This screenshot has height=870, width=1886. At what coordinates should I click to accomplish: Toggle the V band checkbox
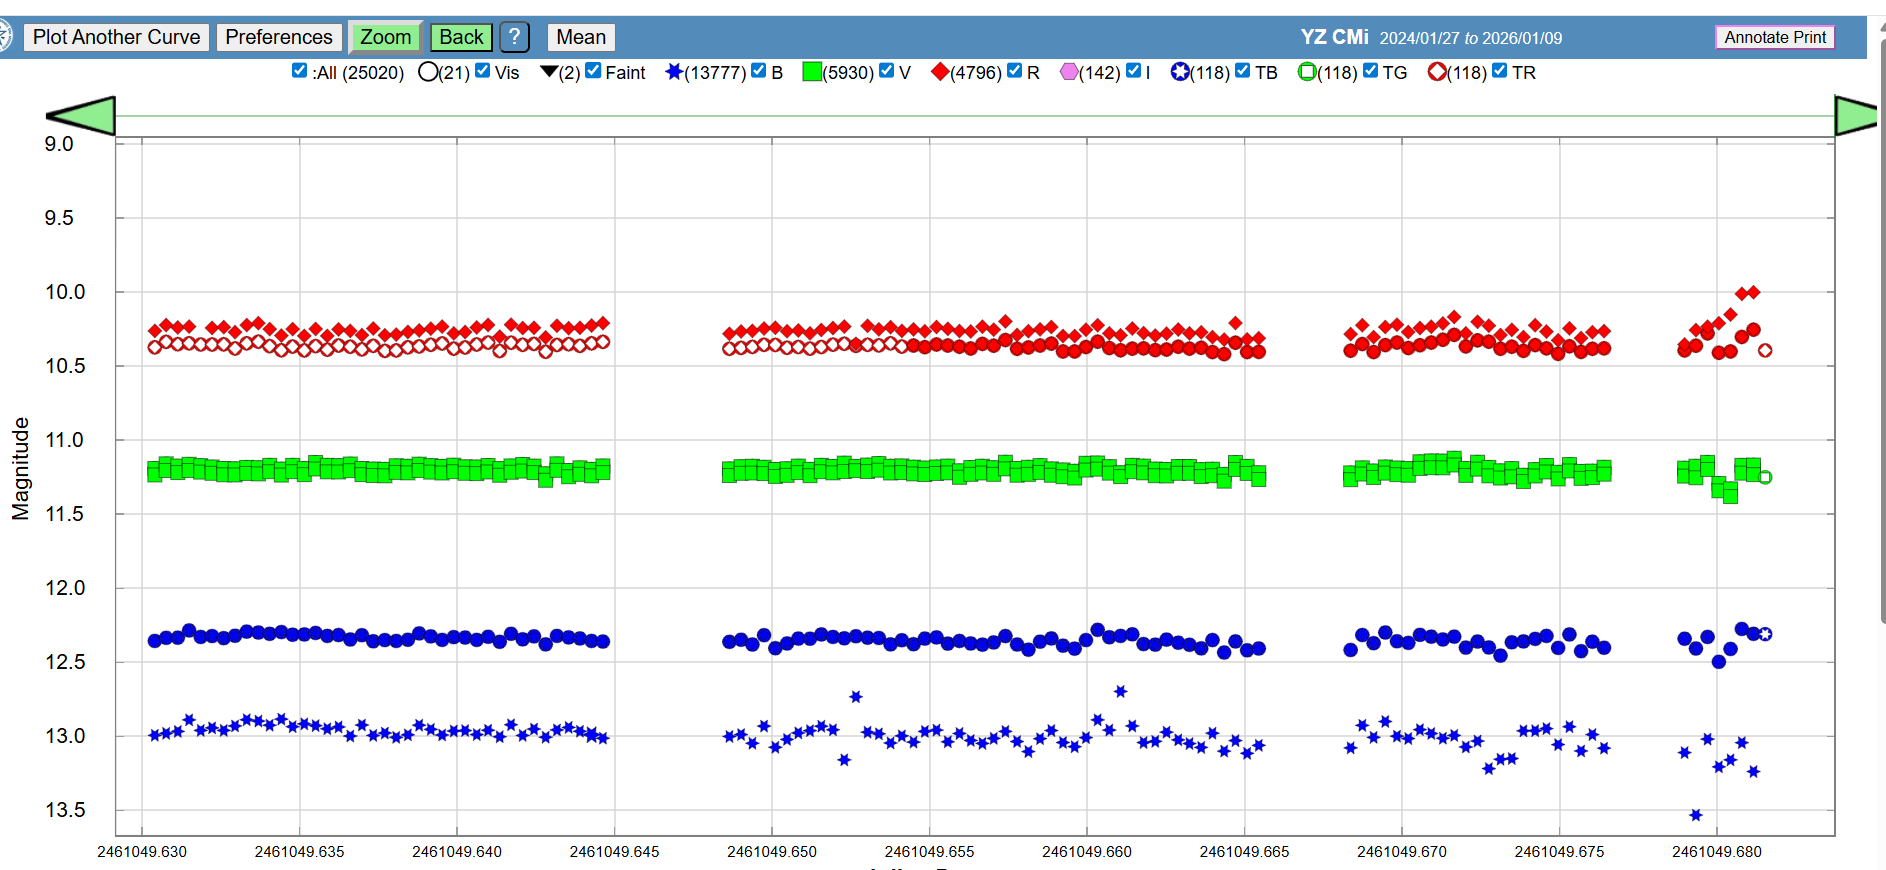(x=886, y=71)
